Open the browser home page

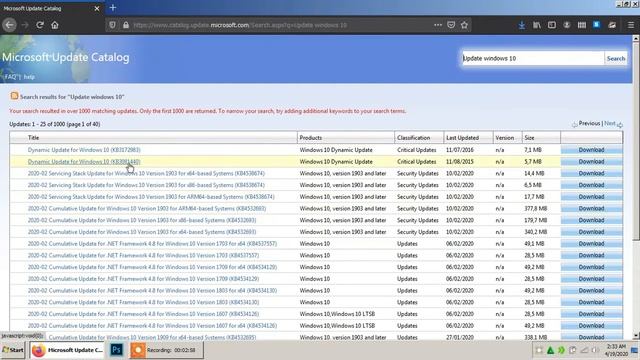[x=55, y=25]
